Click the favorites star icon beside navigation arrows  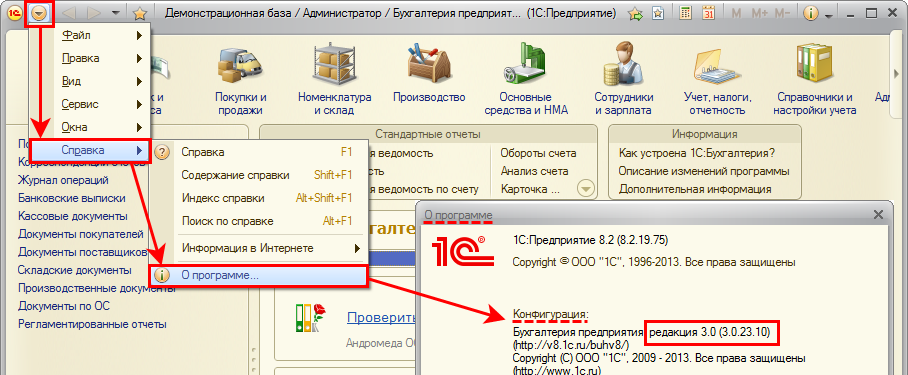pos(140,13)
